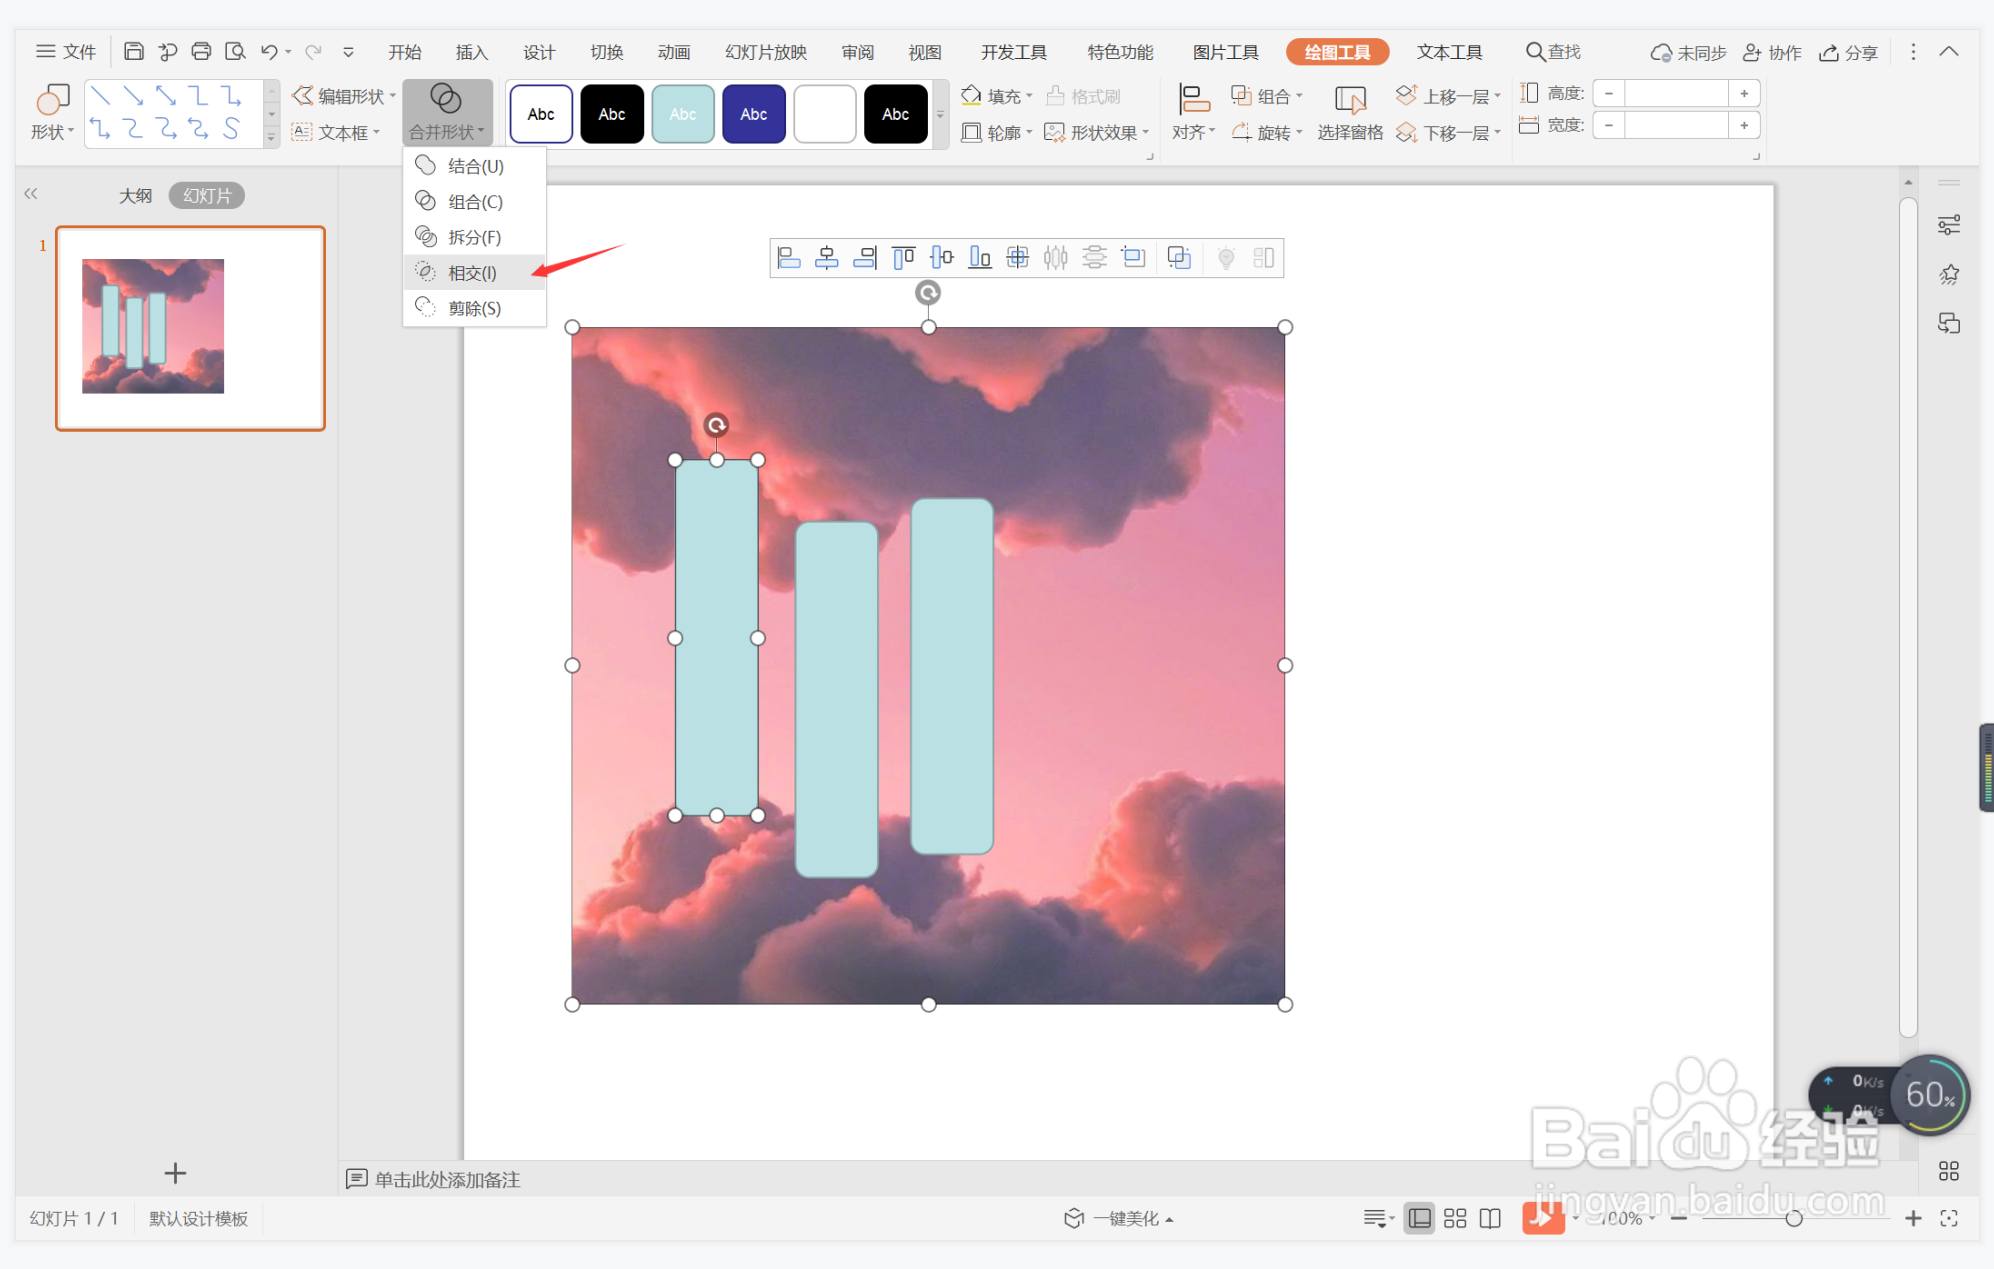Click the group shapes icon in floating toolbar
Screen dimensions: 1994x1269
coord(1179,258)
